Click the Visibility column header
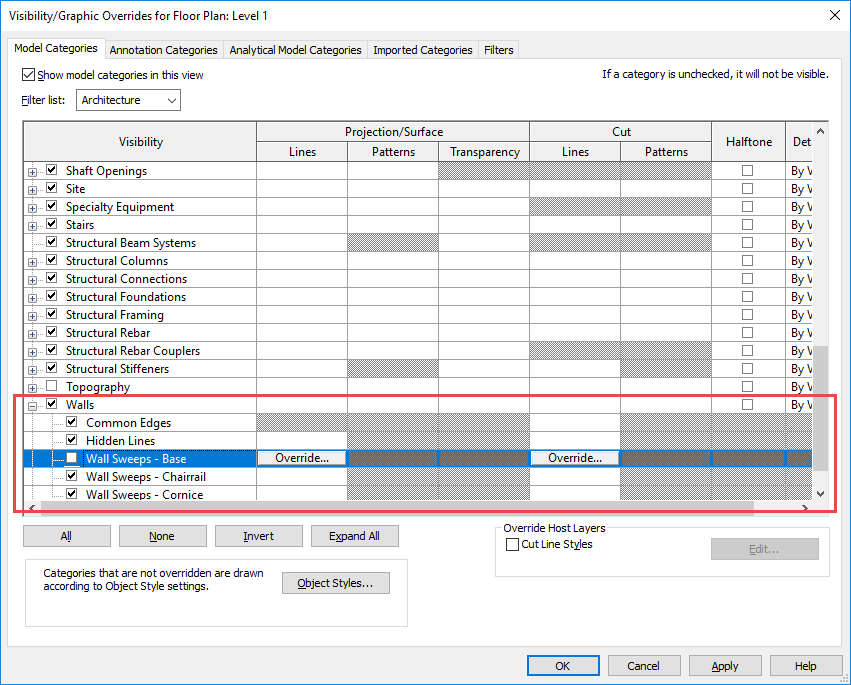This screenshot has width=851, height=685. point(141,142)
